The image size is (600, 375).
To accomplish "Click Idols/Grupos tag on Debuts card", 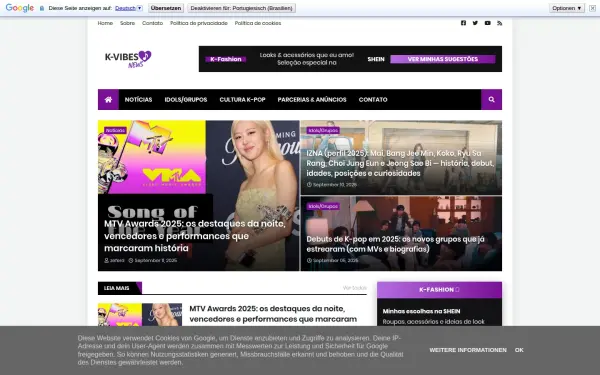I will click(x=323, y=206).
